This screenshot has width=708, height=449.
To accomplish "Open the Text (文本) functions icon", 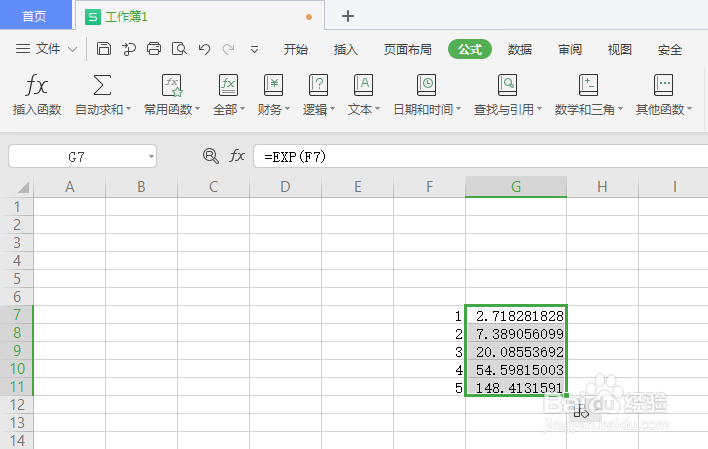I will [x=363, y=85].
